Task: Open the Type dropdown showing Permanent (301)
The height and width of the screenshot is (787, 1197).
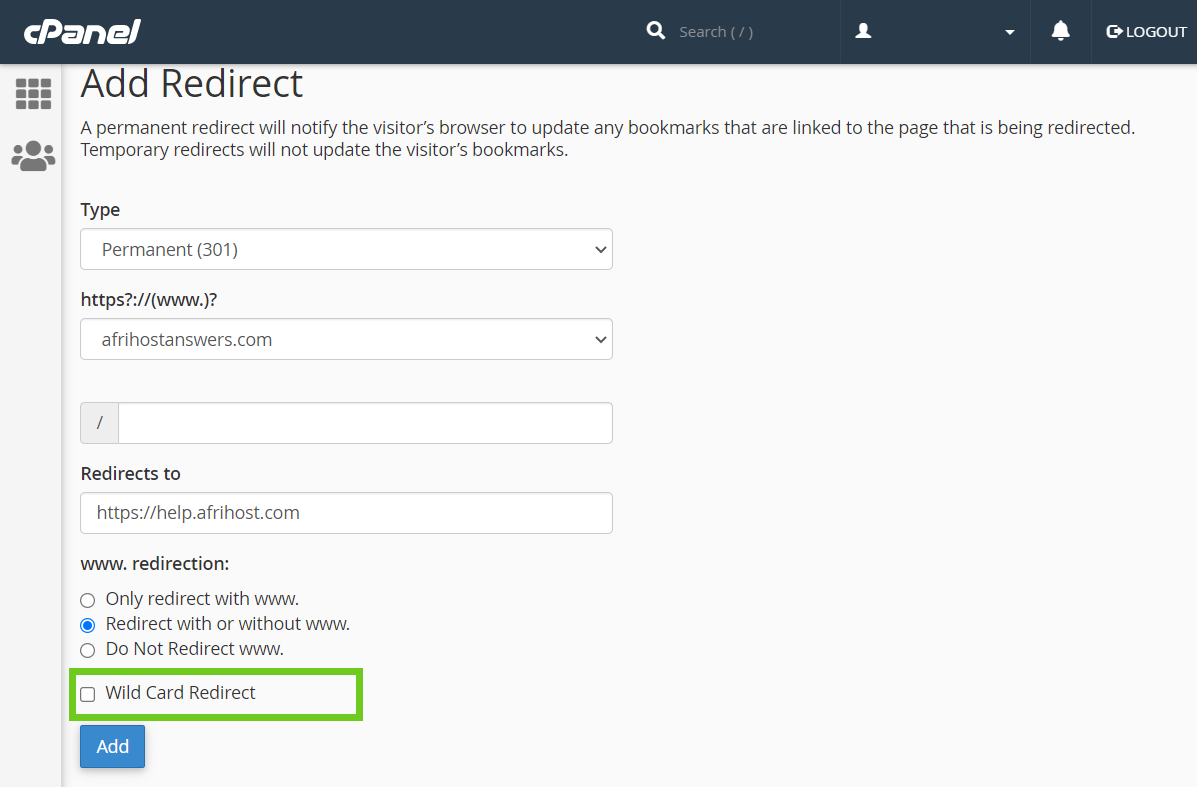Action: [x=346, y=249]
